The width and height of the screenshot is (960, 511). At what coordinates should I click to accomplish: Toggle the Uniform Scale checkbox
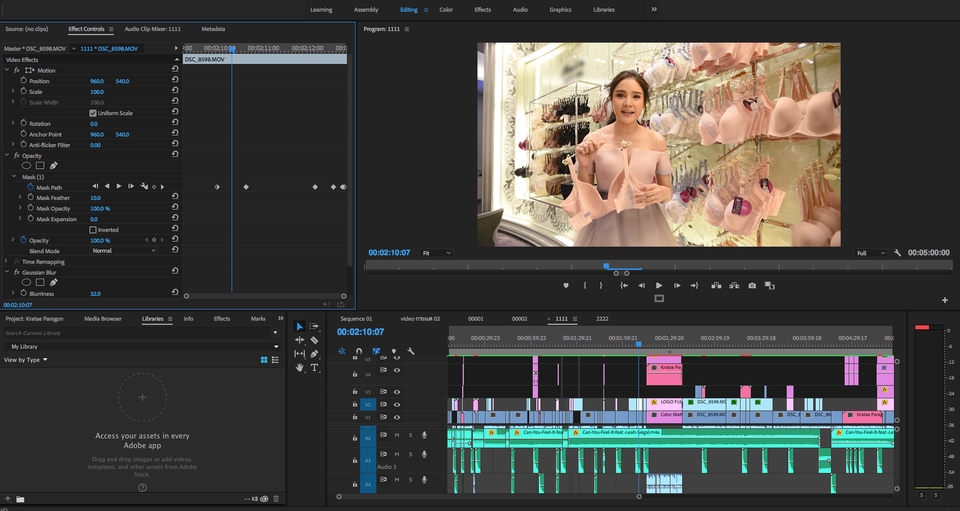click(93, 113)
